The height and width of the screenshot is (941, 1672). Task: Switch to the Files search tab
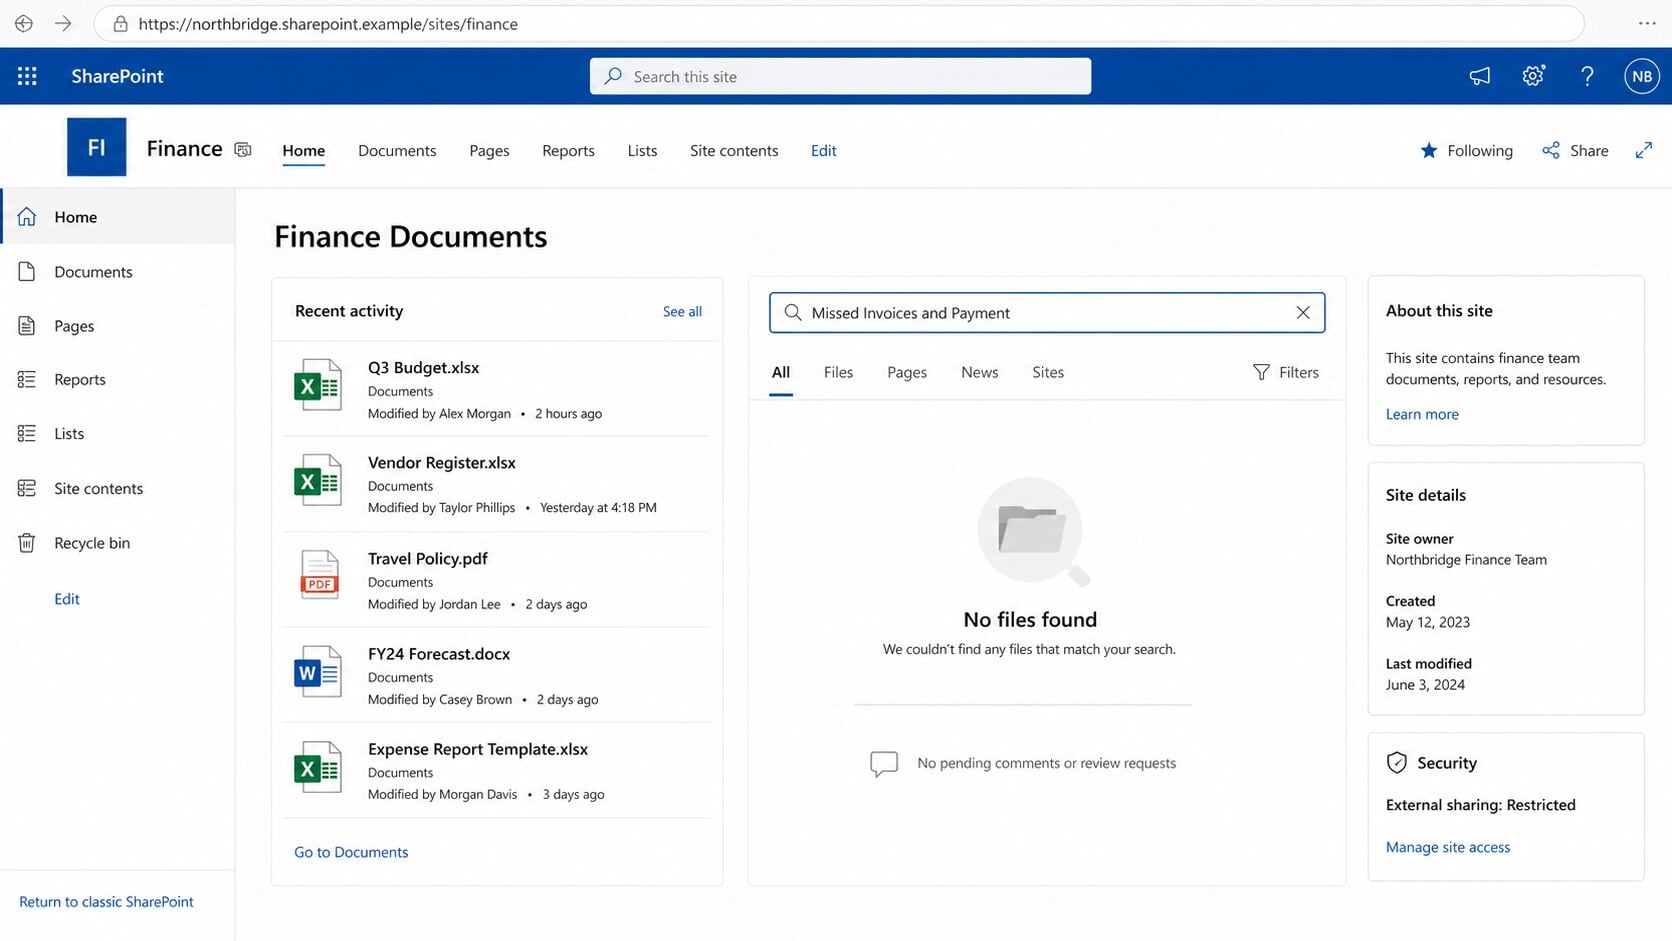[x=838, y=372]
